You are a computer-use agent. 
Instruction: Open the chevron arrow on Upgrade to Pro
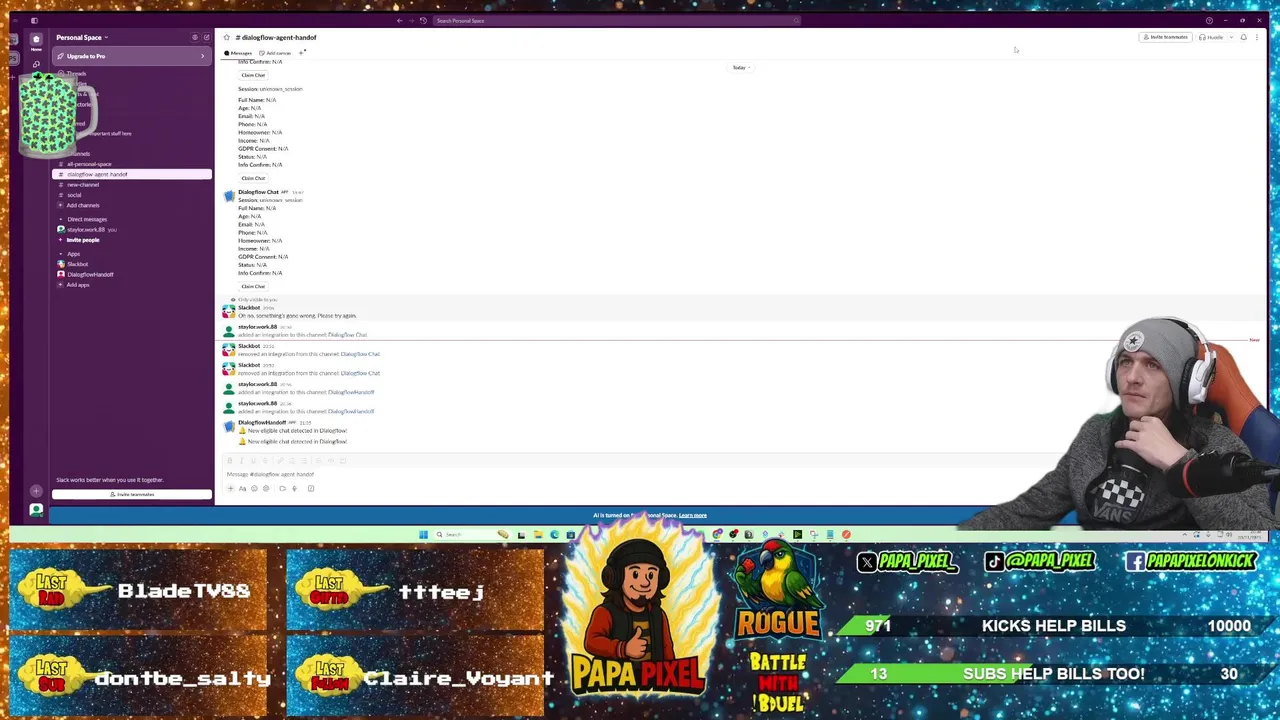pos(202,56)
